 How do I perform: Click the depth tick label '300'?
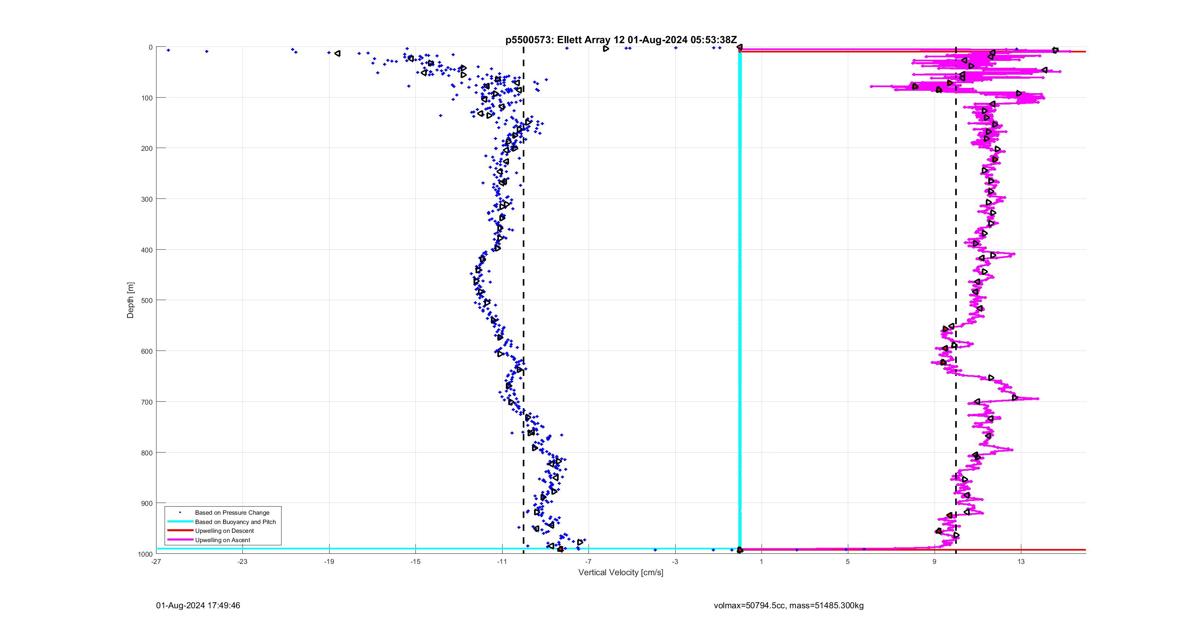point(145,199)
